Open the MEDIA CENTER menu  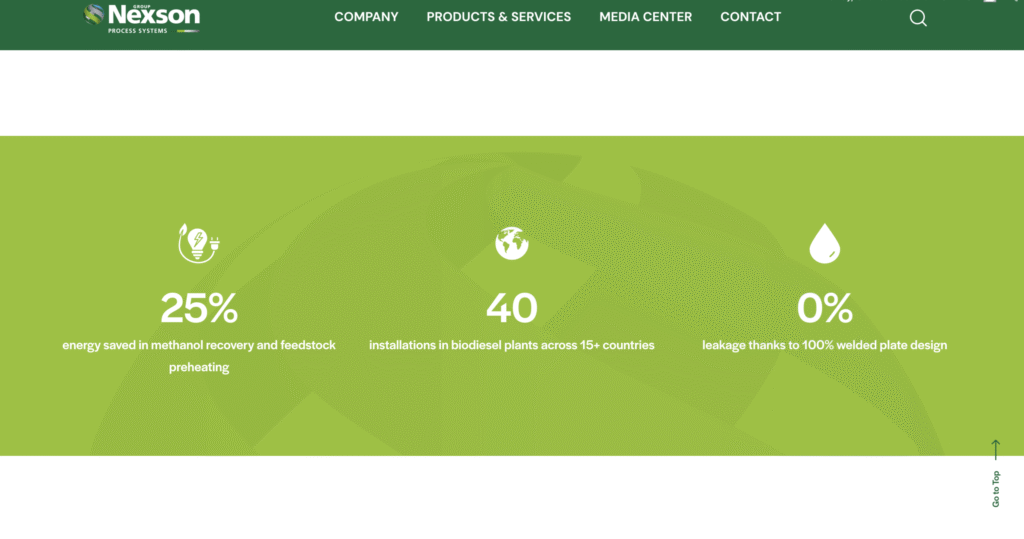[x=645, y=17]
